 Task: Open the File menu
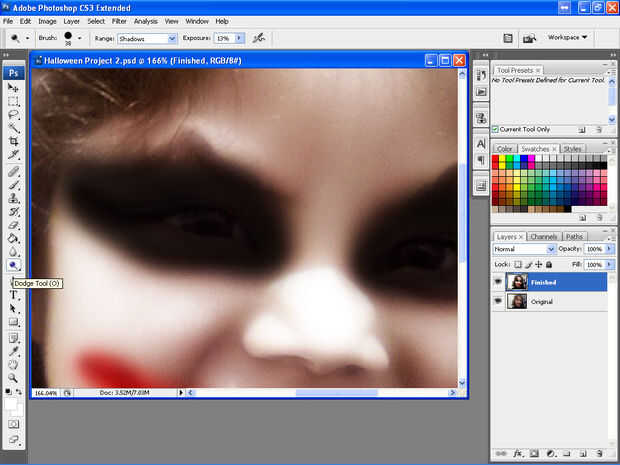pyautogui.click(x=8, y=21)
